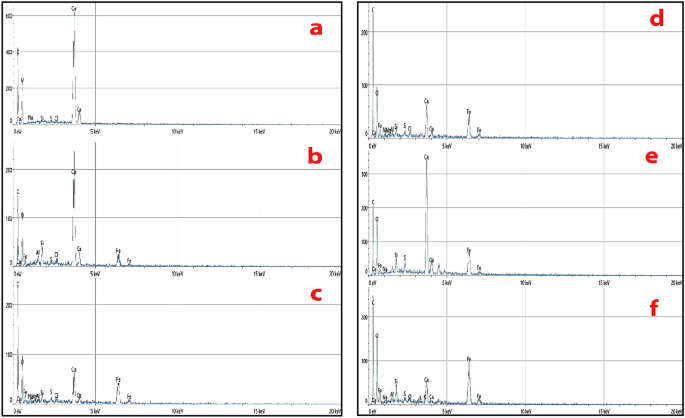The width and height of the screenshot is (685, 418).
Task: Select the O peak label in spectrum f
Action: point(377,336)
